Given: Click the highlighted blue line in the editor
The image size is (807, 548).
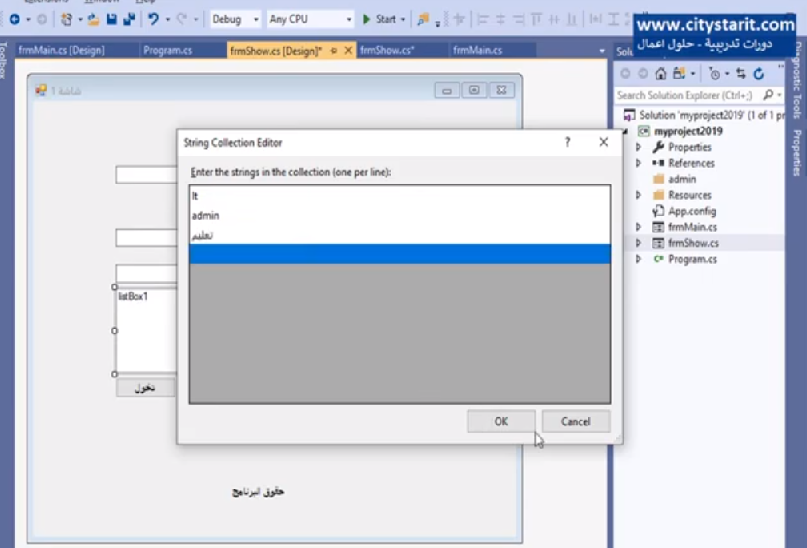Looking at the screenshot, I should coord(400,254).
